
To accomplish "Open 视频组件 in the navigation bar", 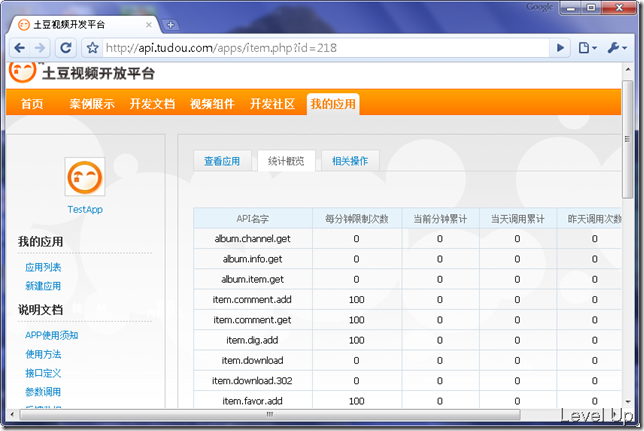I will [x=212, y=104].
